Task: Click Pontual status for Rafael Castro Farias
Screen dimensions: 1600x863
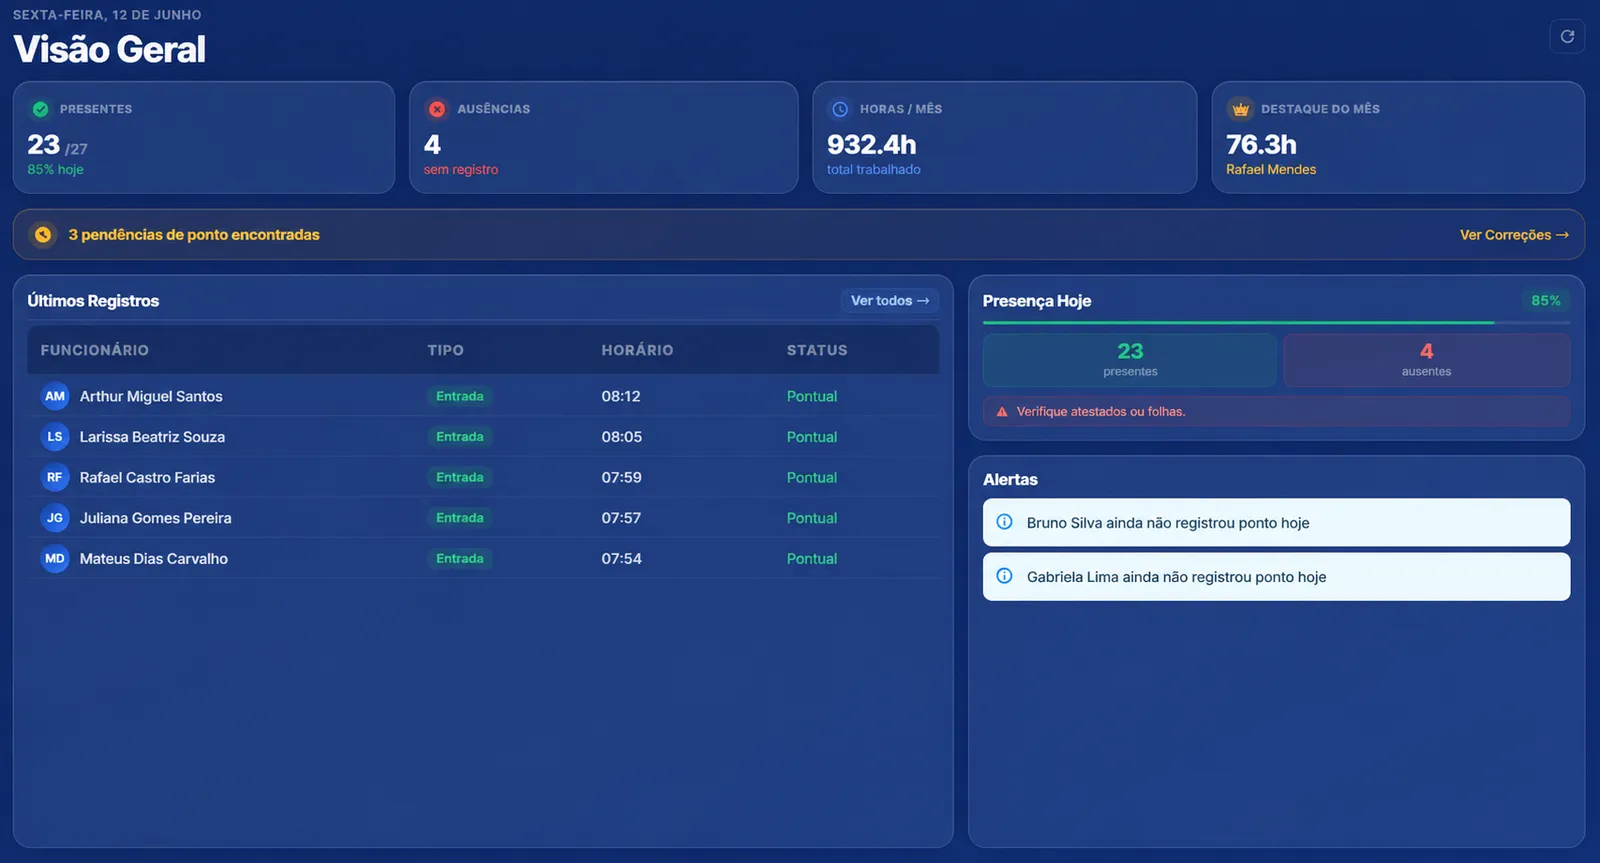Action: coord(812,477)
